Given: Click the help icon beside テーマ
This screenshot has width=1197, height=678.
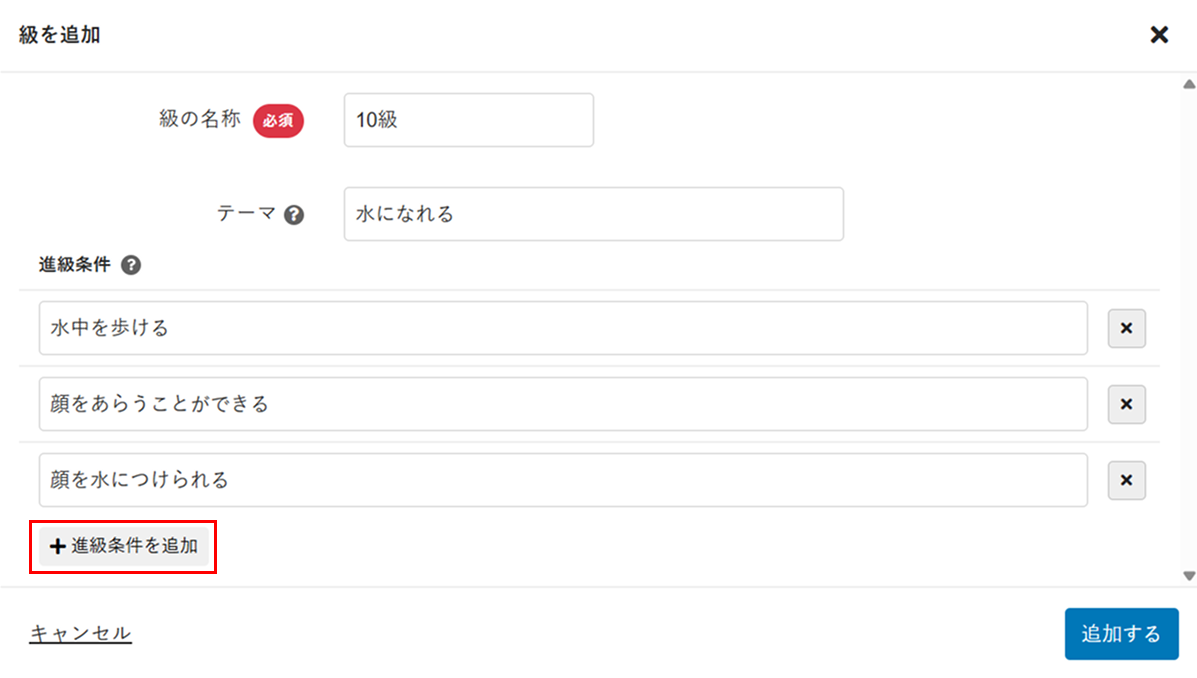Looking at the screenshot, I should (294, 215).
